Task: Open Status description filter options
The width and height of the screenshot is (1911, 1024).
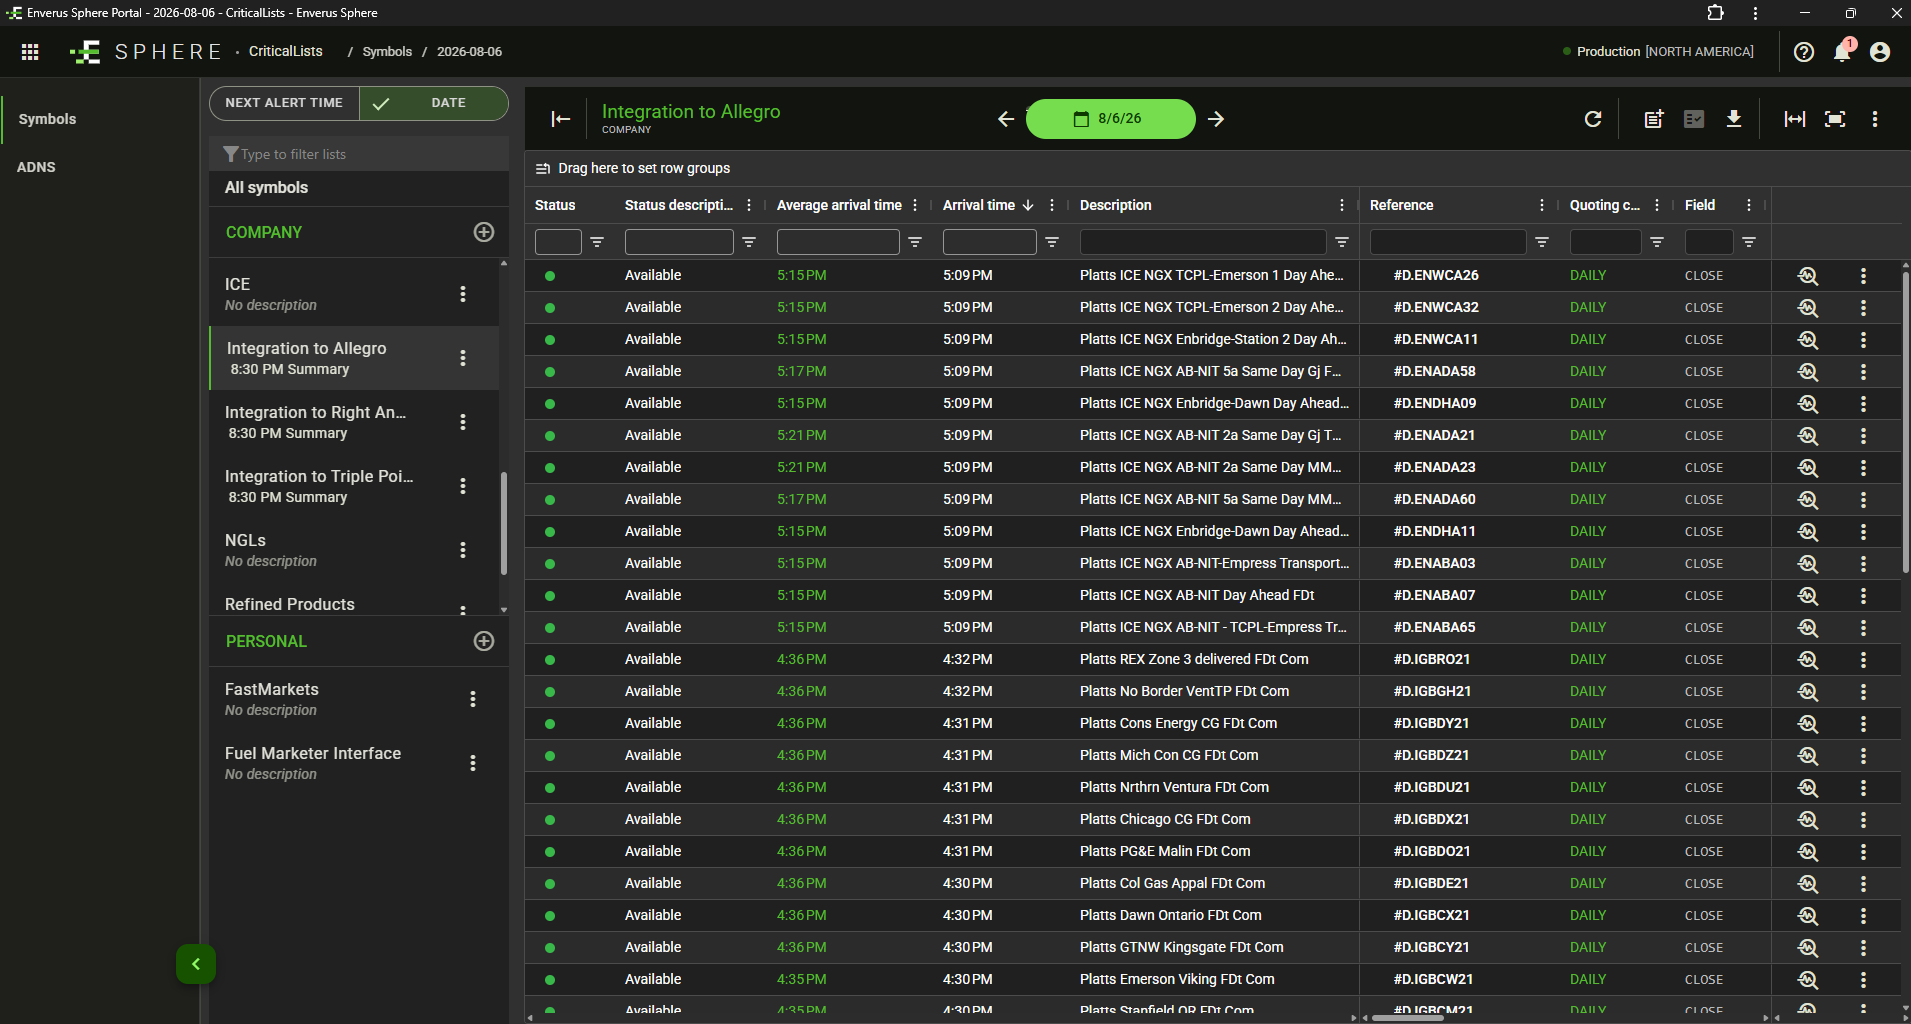Action: pos(749,242)
